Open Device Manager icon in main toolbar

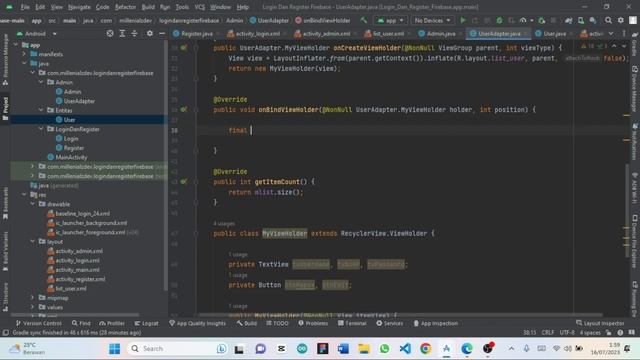pyautogui.click(x=580, y=20)
